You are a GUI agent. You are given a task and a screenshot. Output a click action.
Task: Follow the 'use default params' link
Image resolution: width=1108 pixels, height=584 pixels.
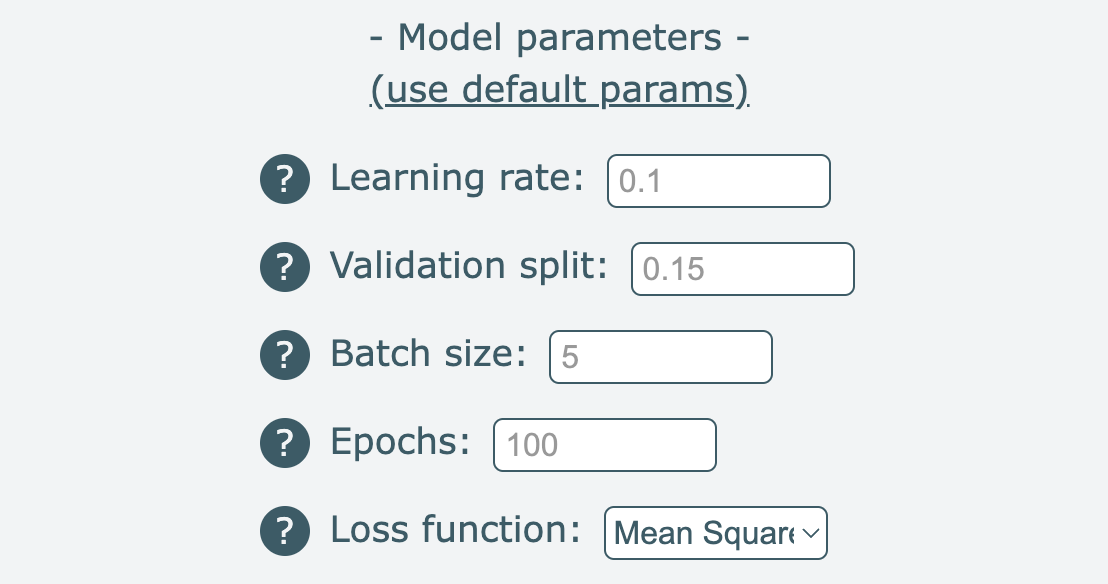(x=560, y=90)
